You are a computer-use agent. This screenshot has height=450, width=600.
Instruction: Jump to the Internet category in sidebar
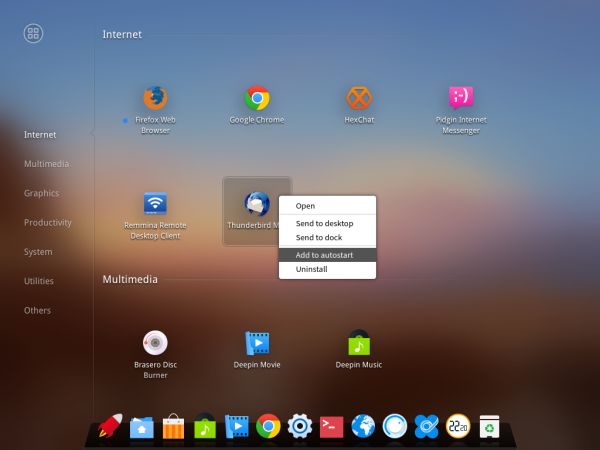(40, 135)
